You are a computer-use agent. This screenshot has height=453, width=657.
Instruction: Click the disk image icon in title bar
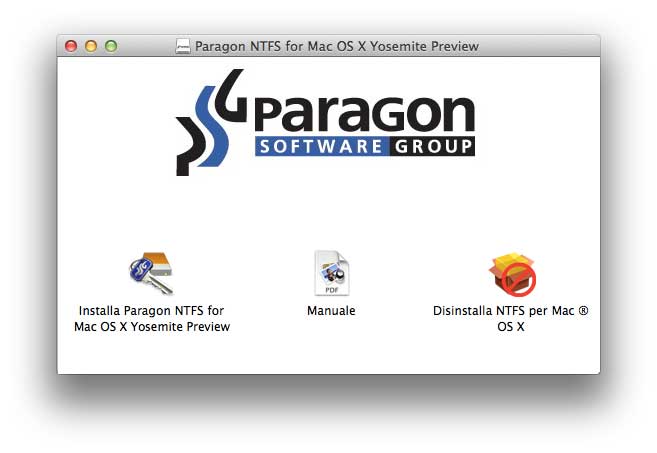(x=183, y=46)
